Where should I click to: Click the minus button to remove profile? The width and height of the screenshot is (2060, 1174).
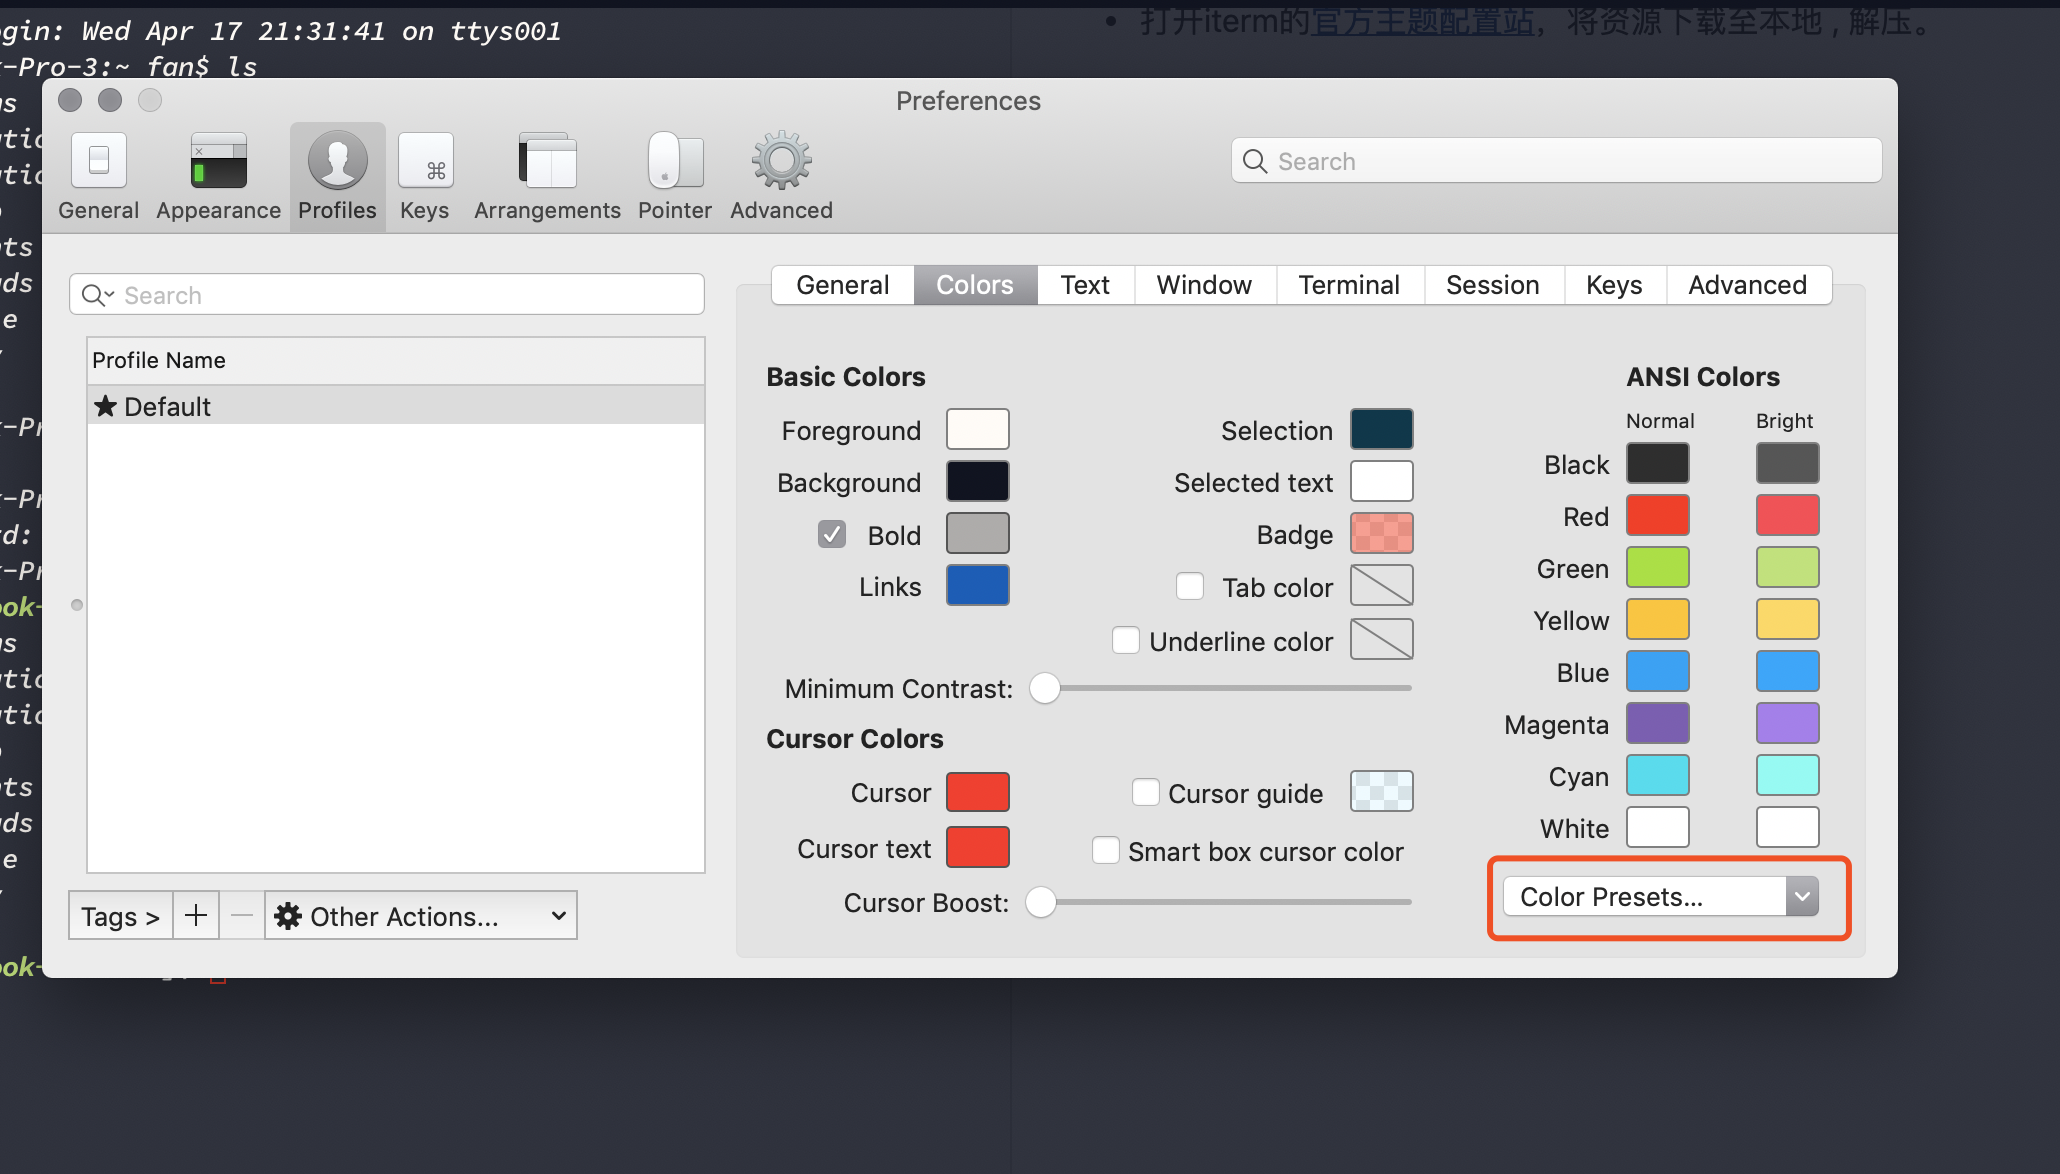click(242, 915)
